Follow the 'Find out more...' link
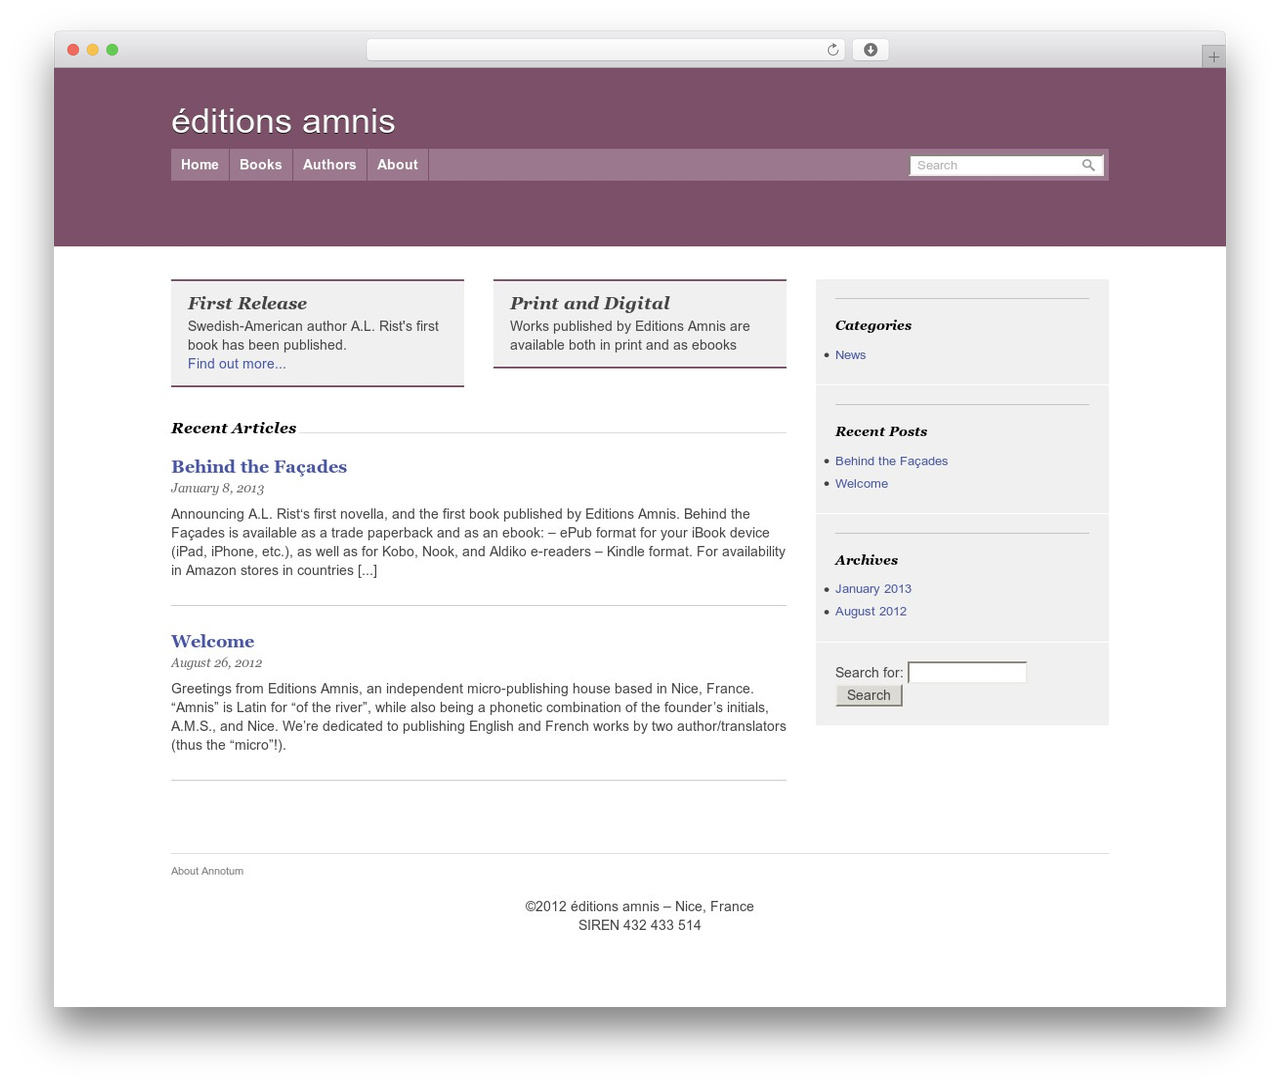 237,364
